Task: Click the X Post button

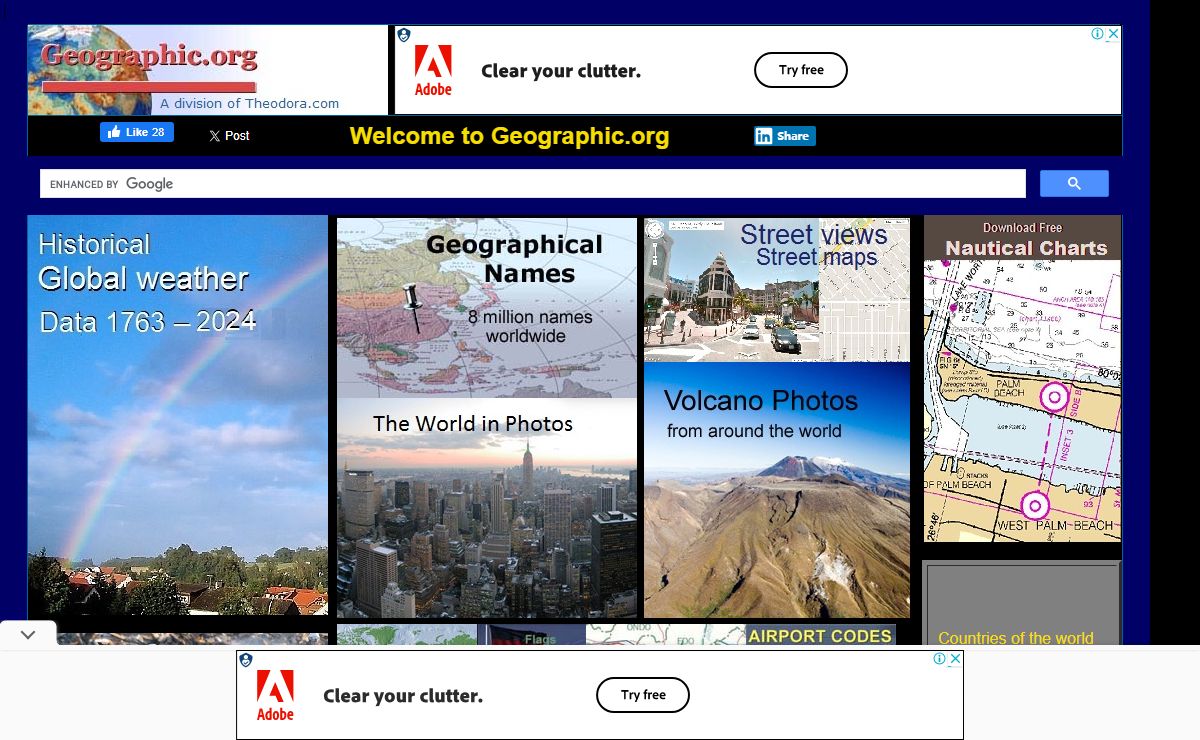Action: (x=229, y=135)
